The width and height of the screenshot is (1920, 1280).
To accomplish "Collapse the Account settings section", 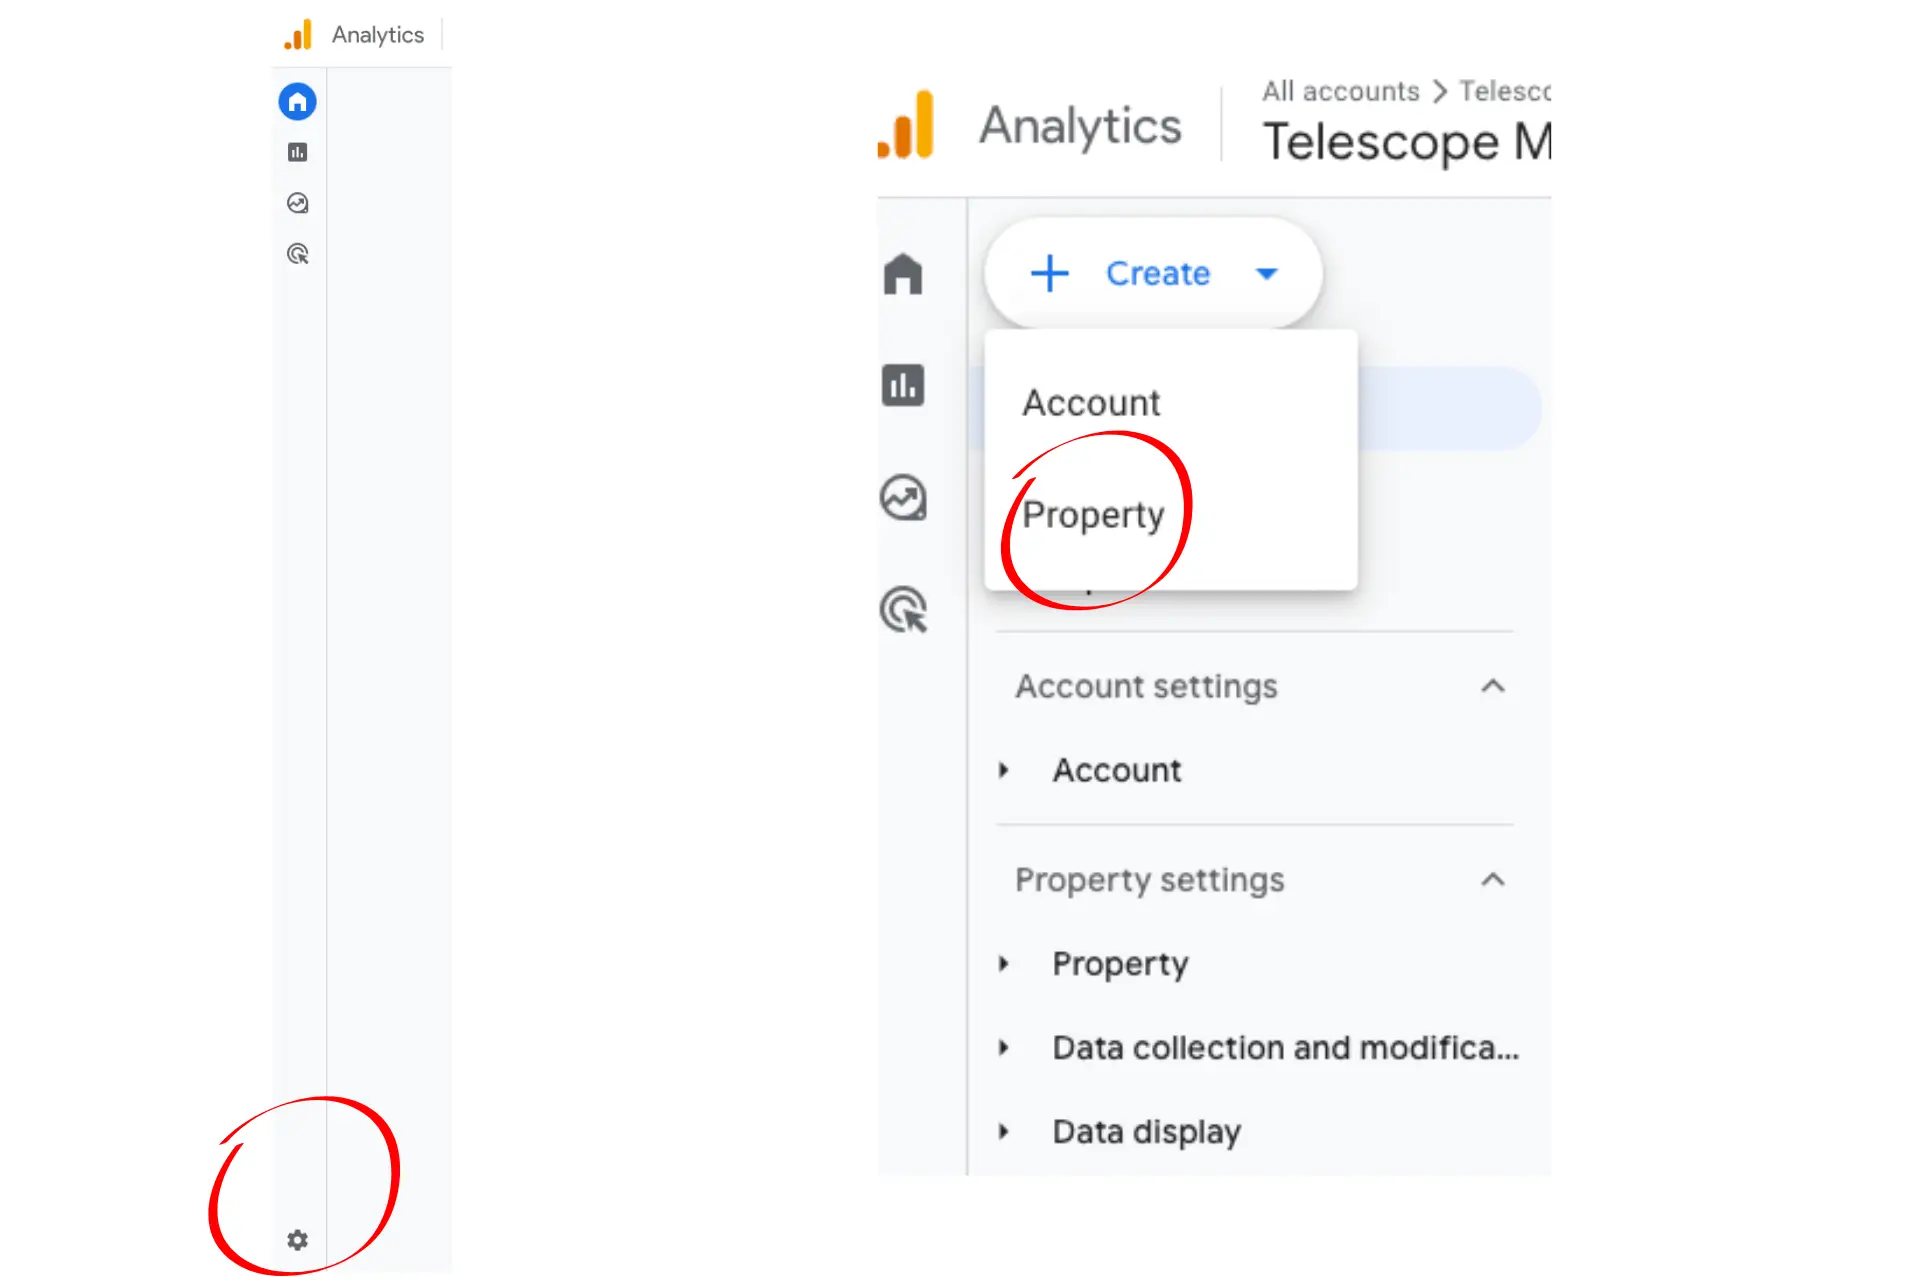I will pos(1493,686).
